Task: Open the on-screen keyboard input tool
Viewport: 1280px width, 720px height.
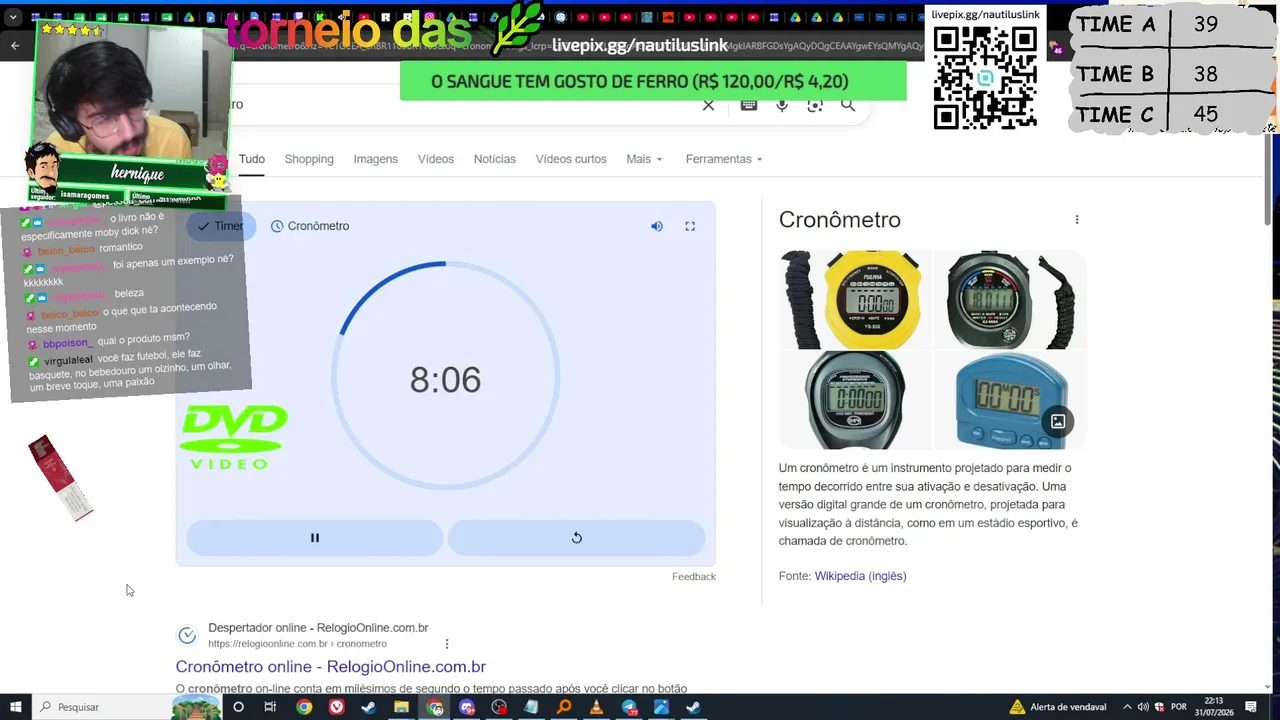Action: (x=748, y=105)
